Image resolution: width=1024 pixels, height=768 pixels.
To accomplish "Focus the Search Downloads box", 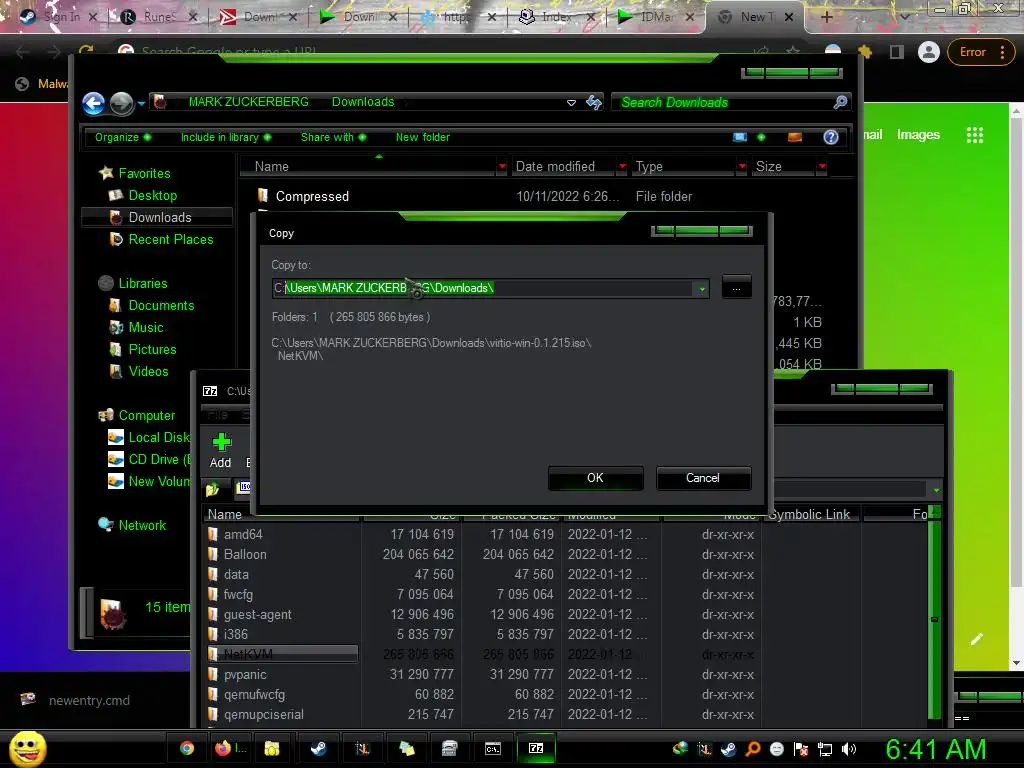I will pos(725,103).
